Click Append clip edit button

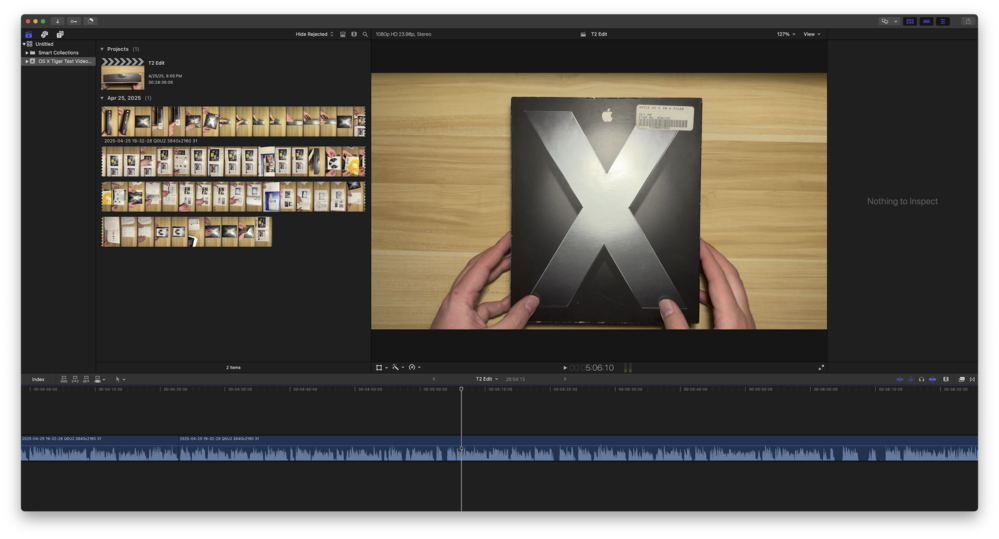(x=87, y=380)
